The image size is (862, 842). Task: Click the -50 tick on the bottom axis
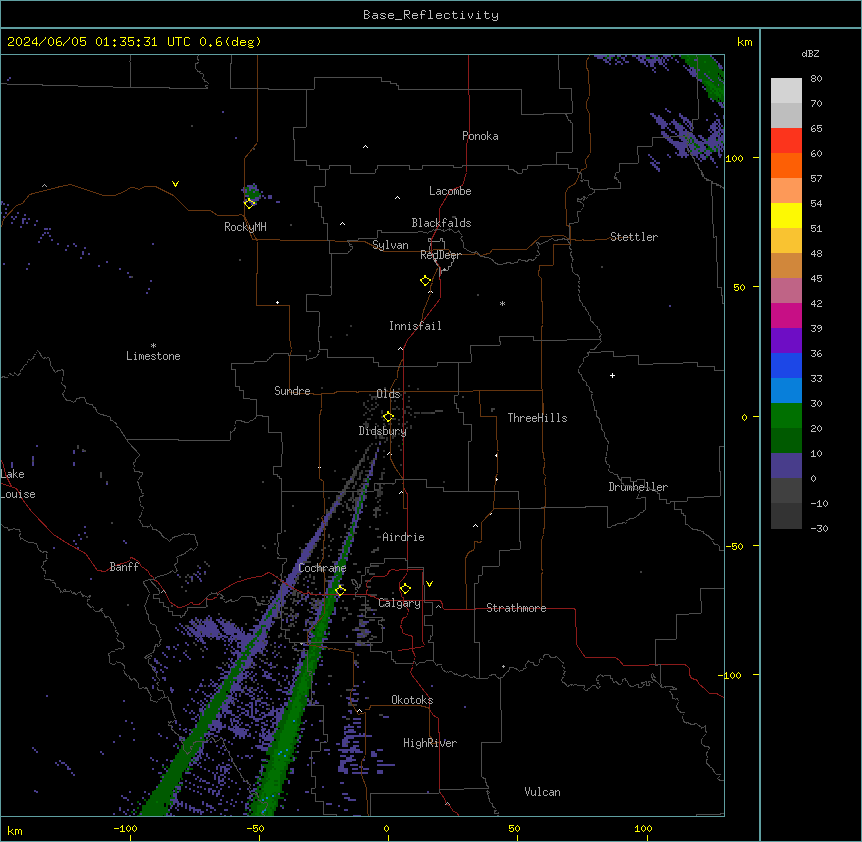(255, 828)
